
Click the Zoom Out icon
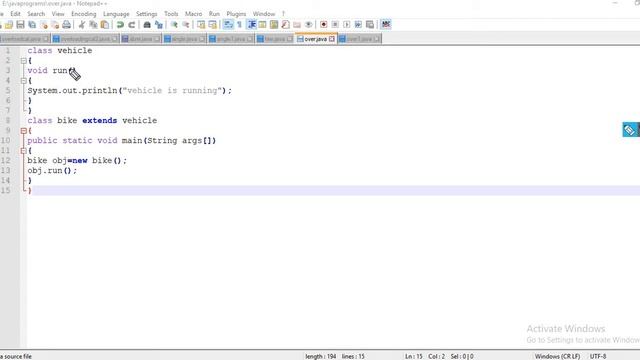pos(185,25)
